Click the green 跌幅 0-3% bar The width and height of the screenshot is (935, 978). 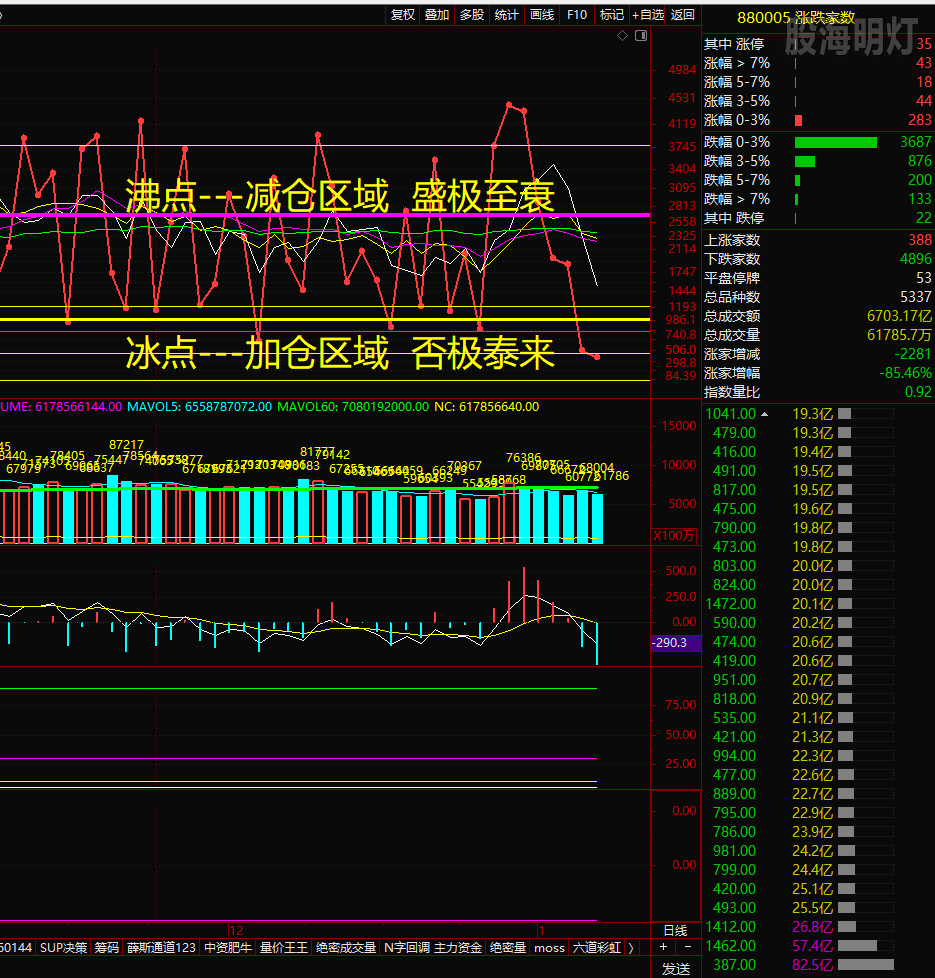coord(836,143)
